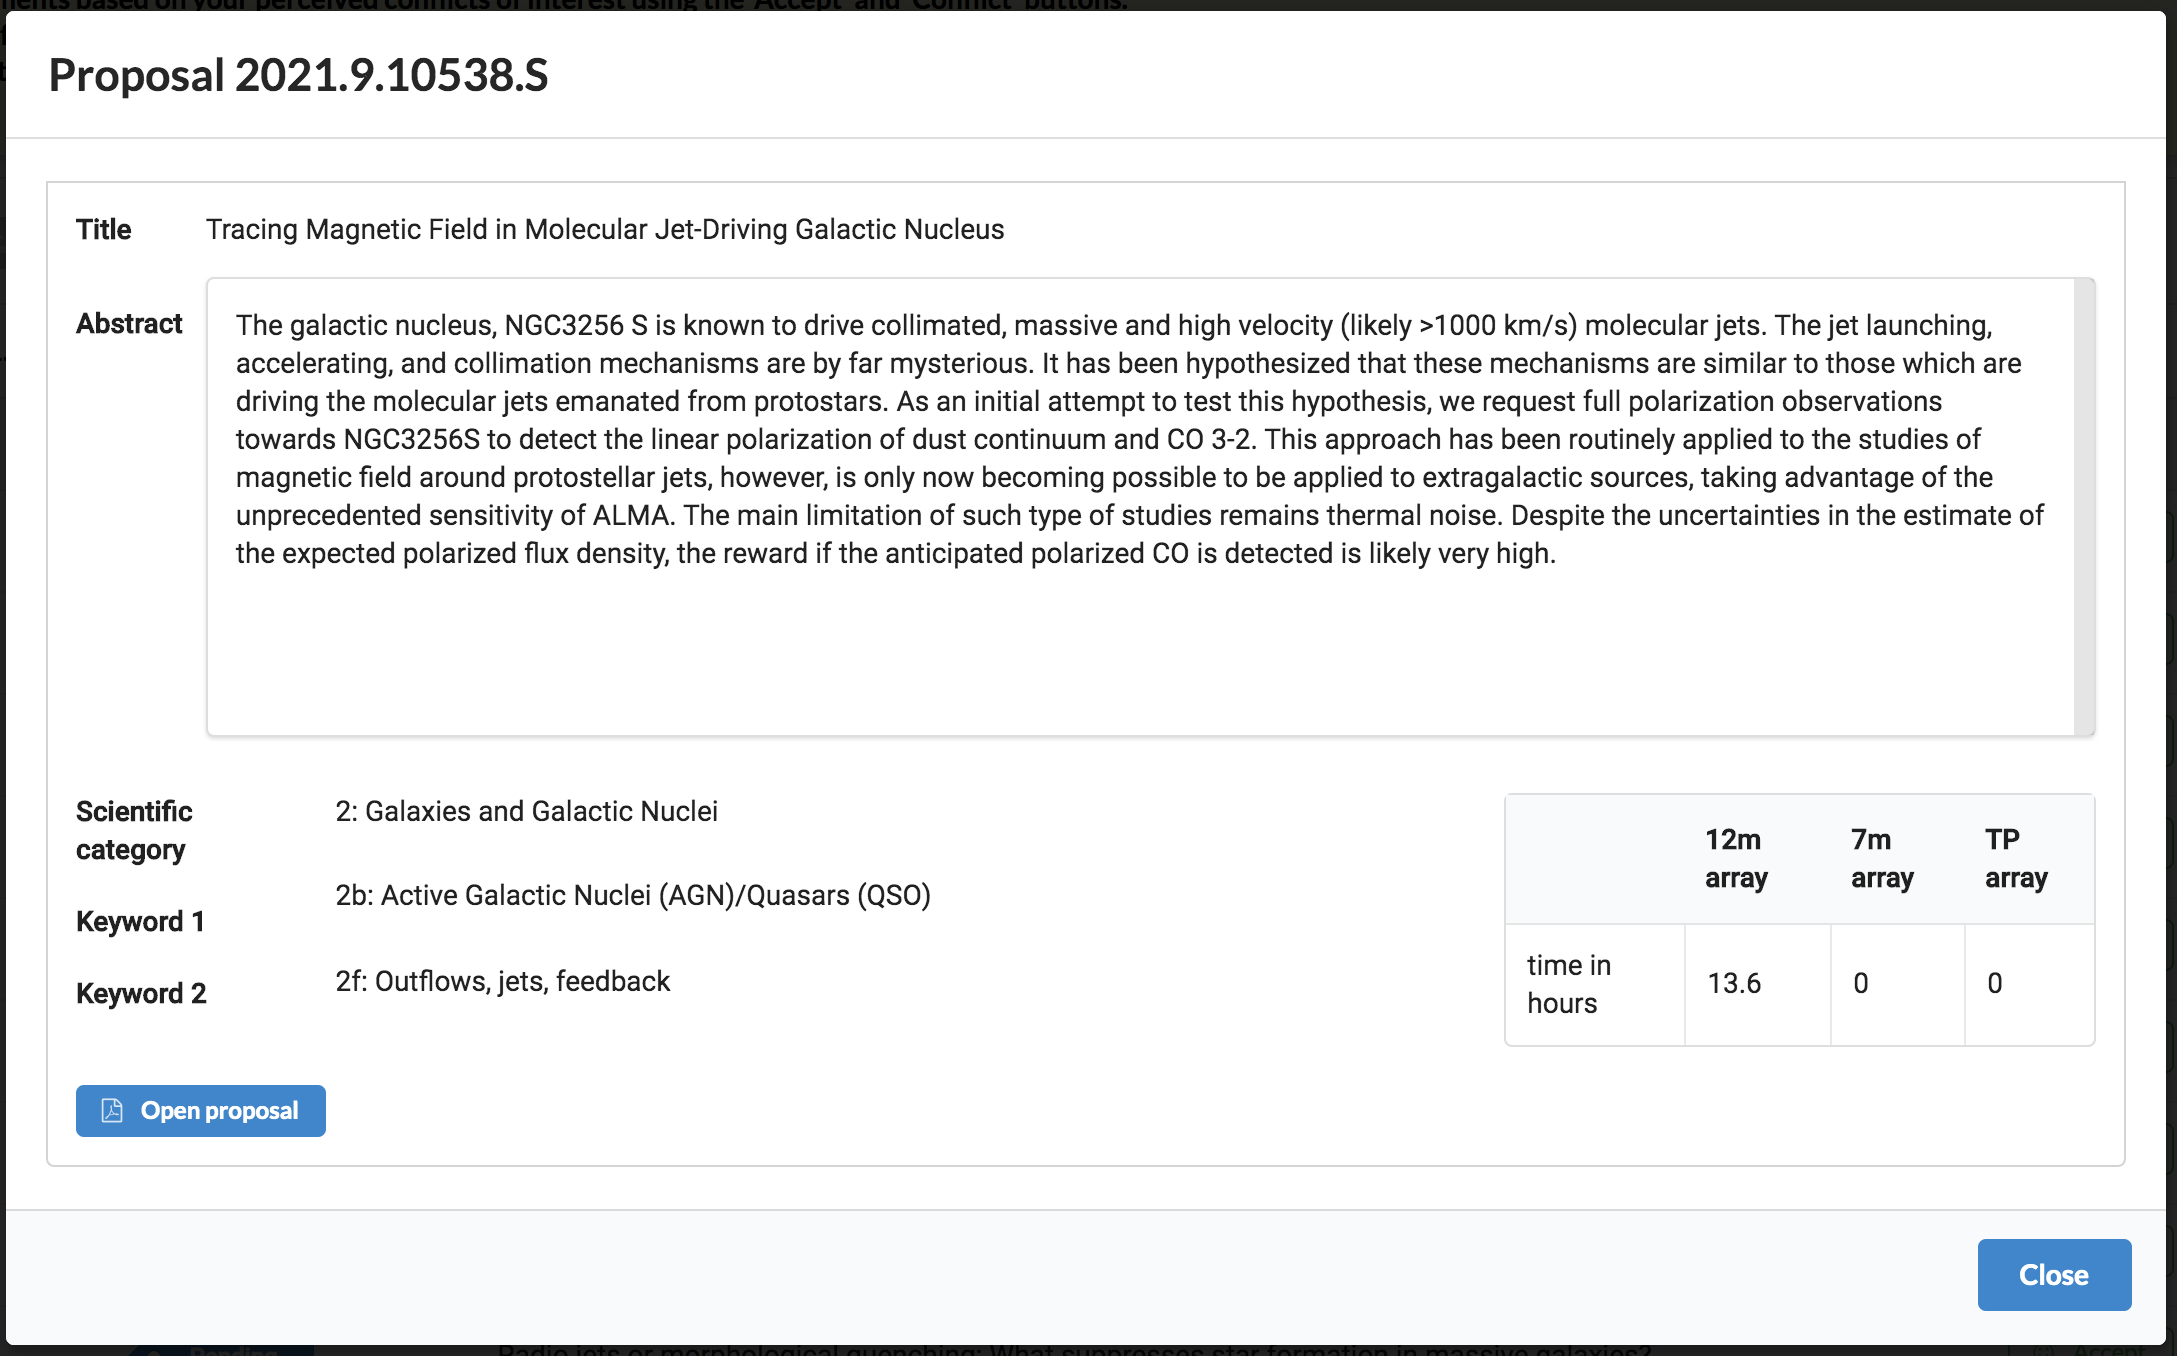The width and height of the screenshot is (2177, 1356).
Task: Click the Scientific category label
Action: [134, 830]
